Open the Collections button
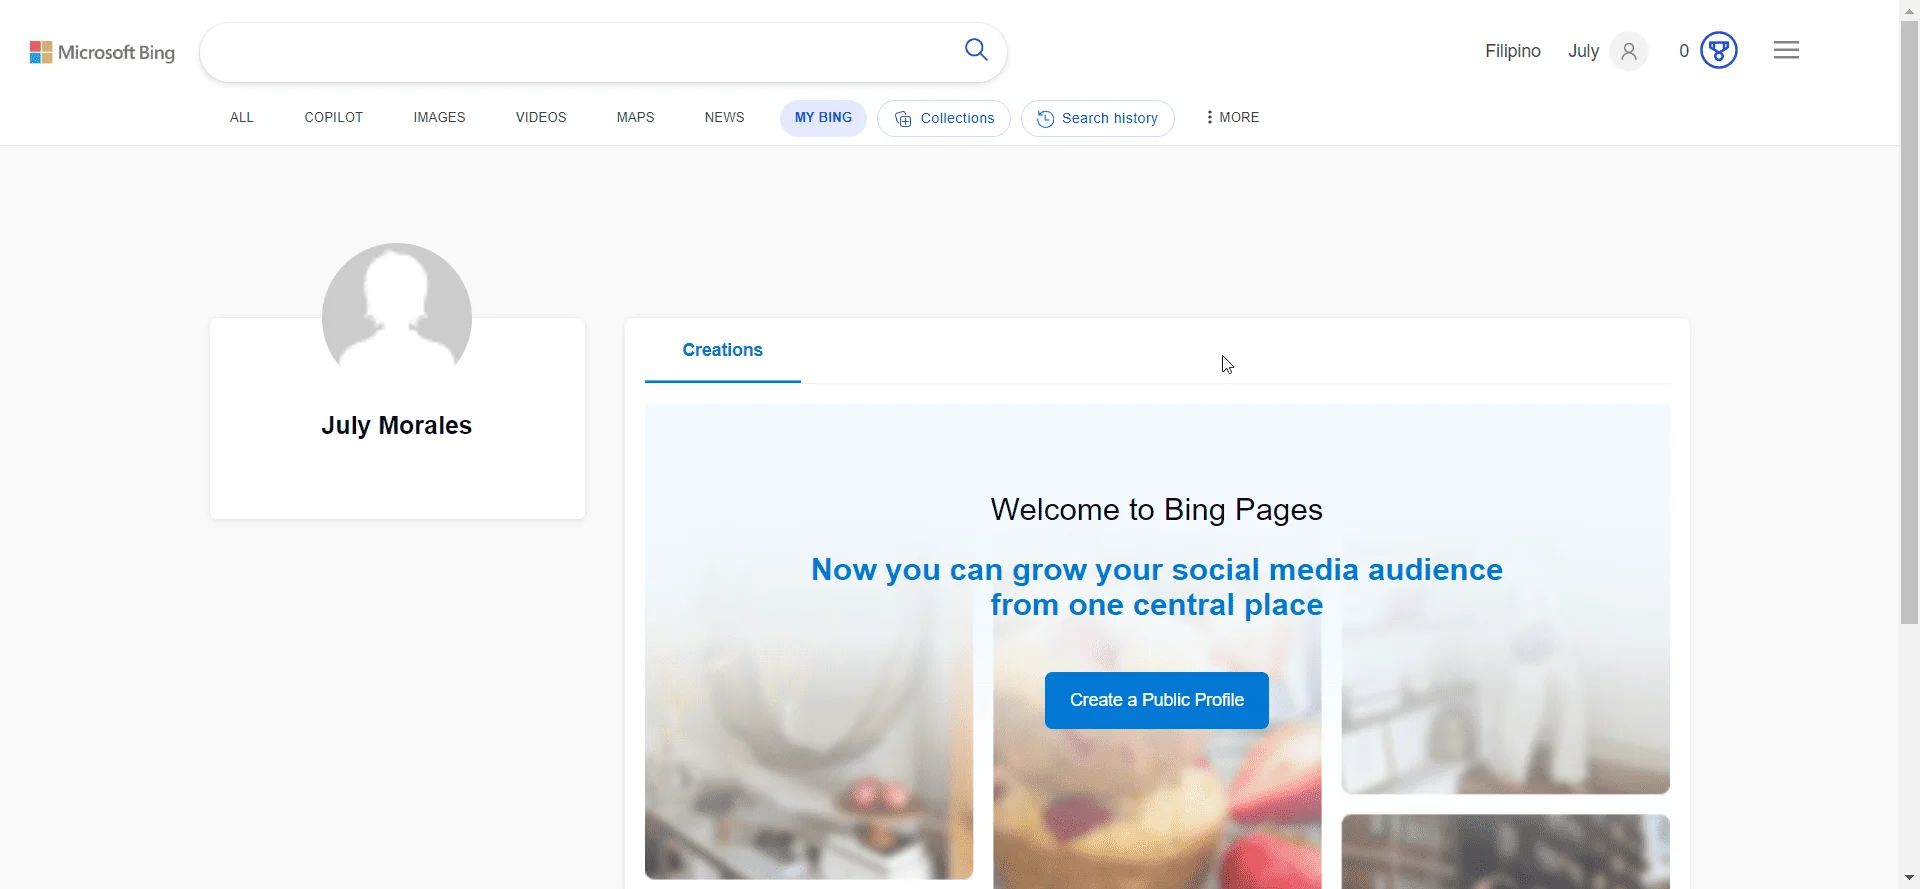This screenshot has height=889, width=1920. coord(944,118)
